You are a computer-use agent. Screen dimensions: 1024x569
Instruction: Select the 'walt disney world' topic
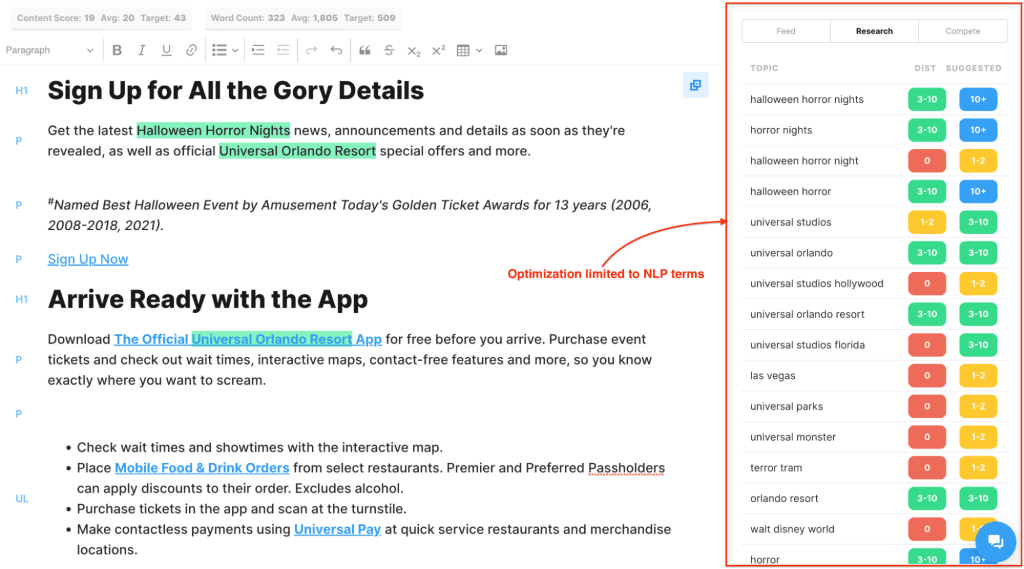coord(792,529)
